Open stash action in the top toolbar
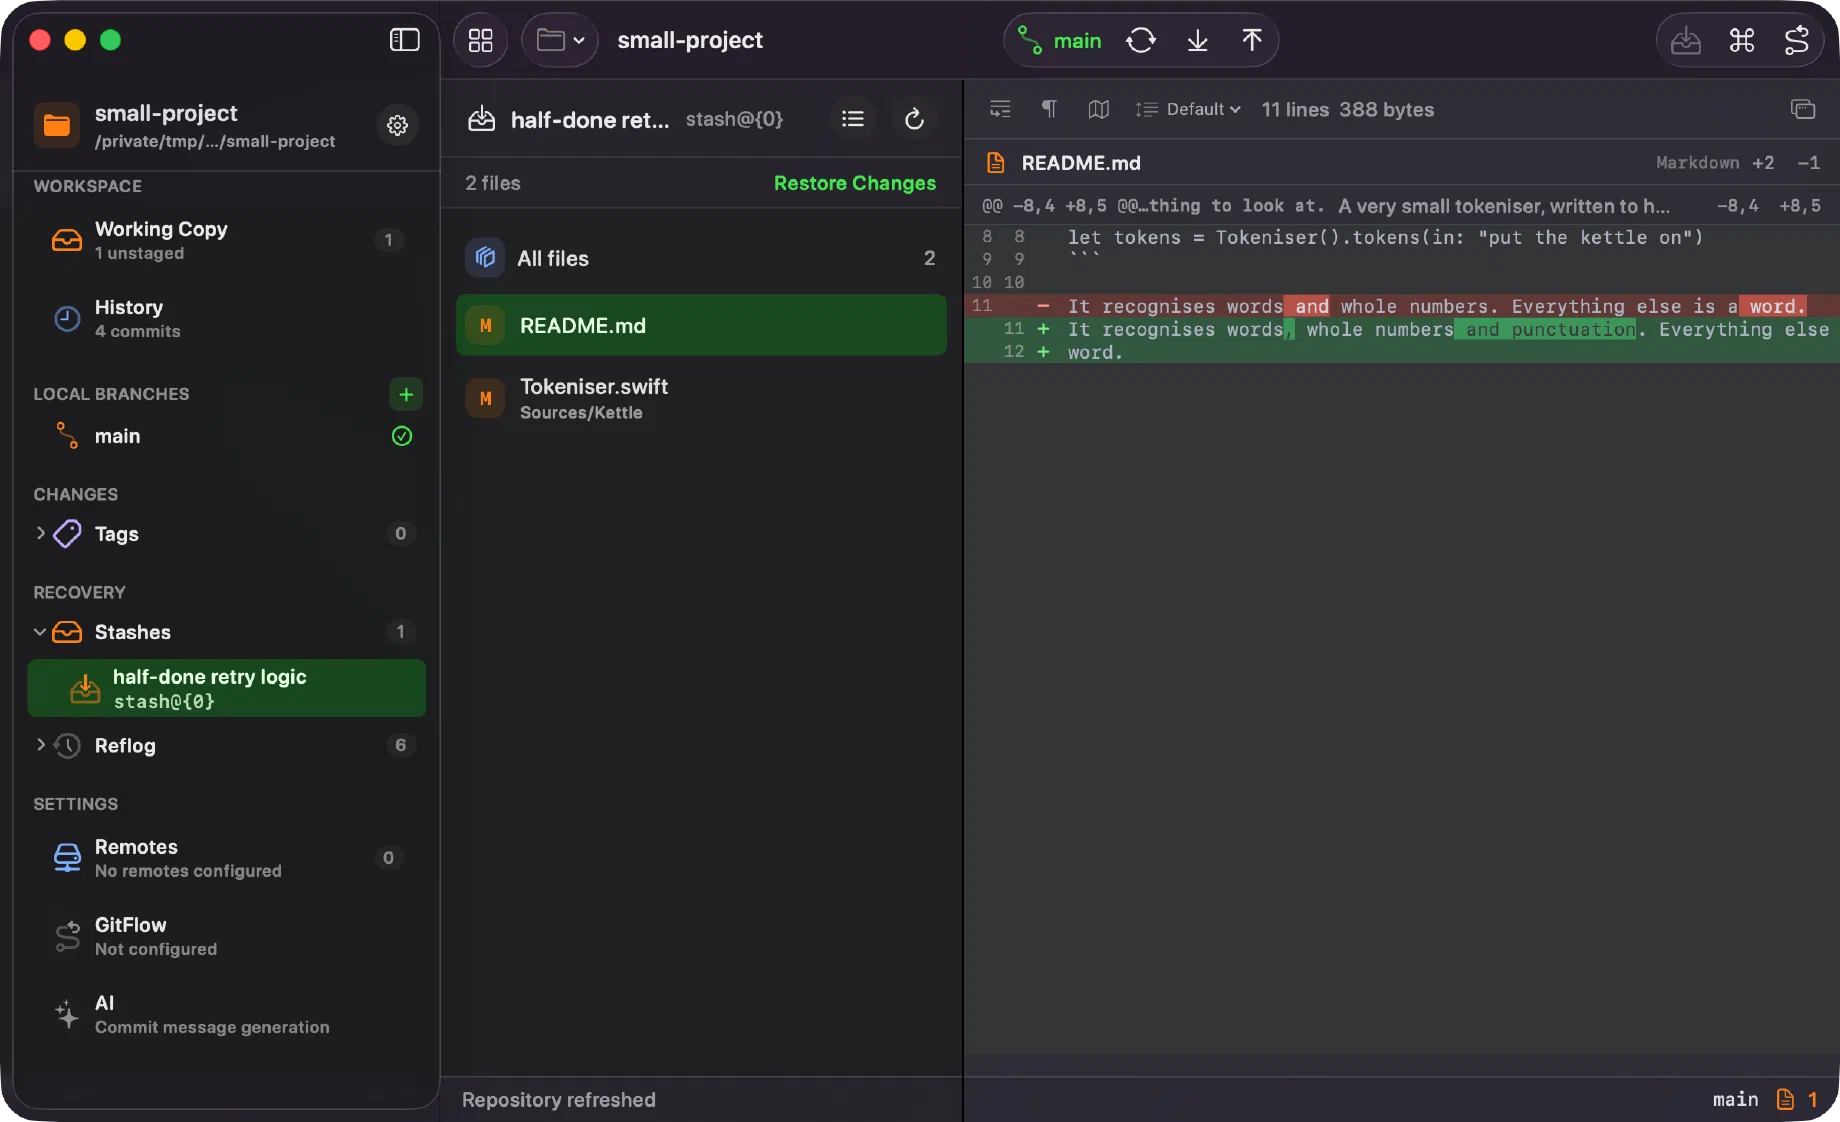 pos(1686,40)
